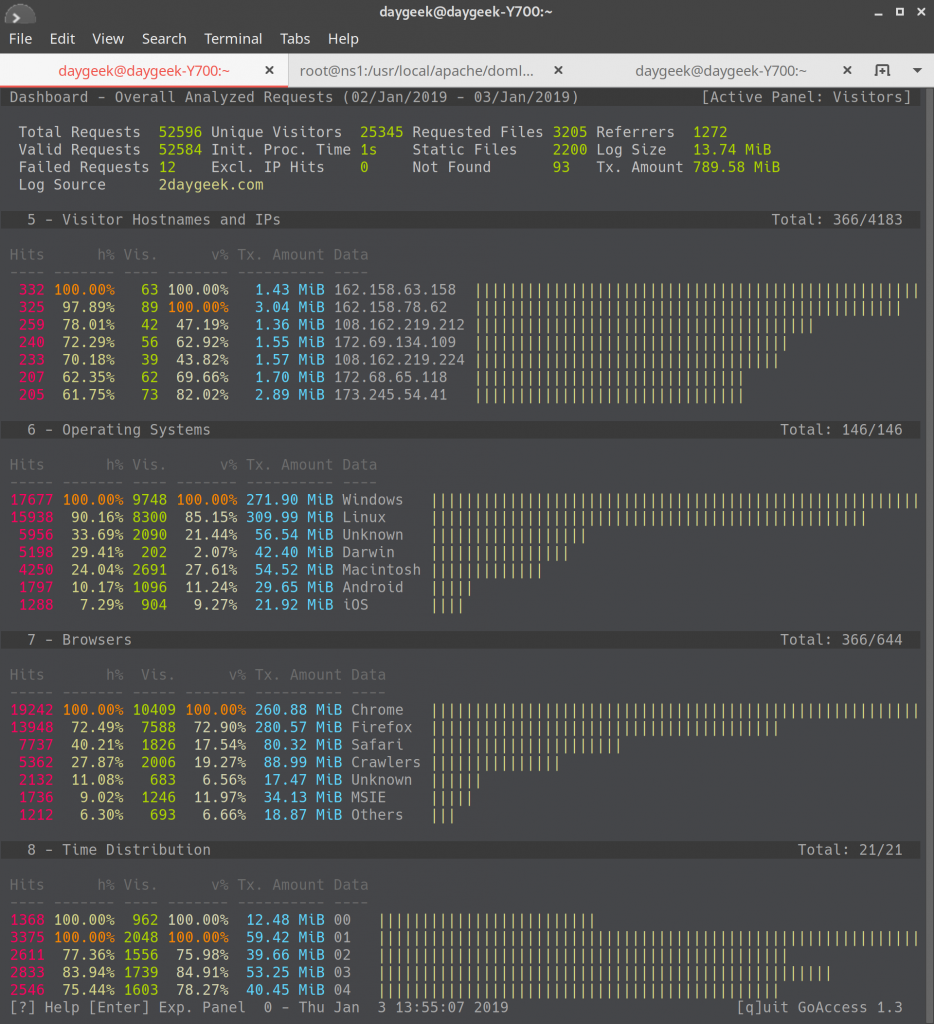Viewport: 934px width, 1024px height.
Task: Open the tab list dropdown arrow
Action: coord(917,71)
